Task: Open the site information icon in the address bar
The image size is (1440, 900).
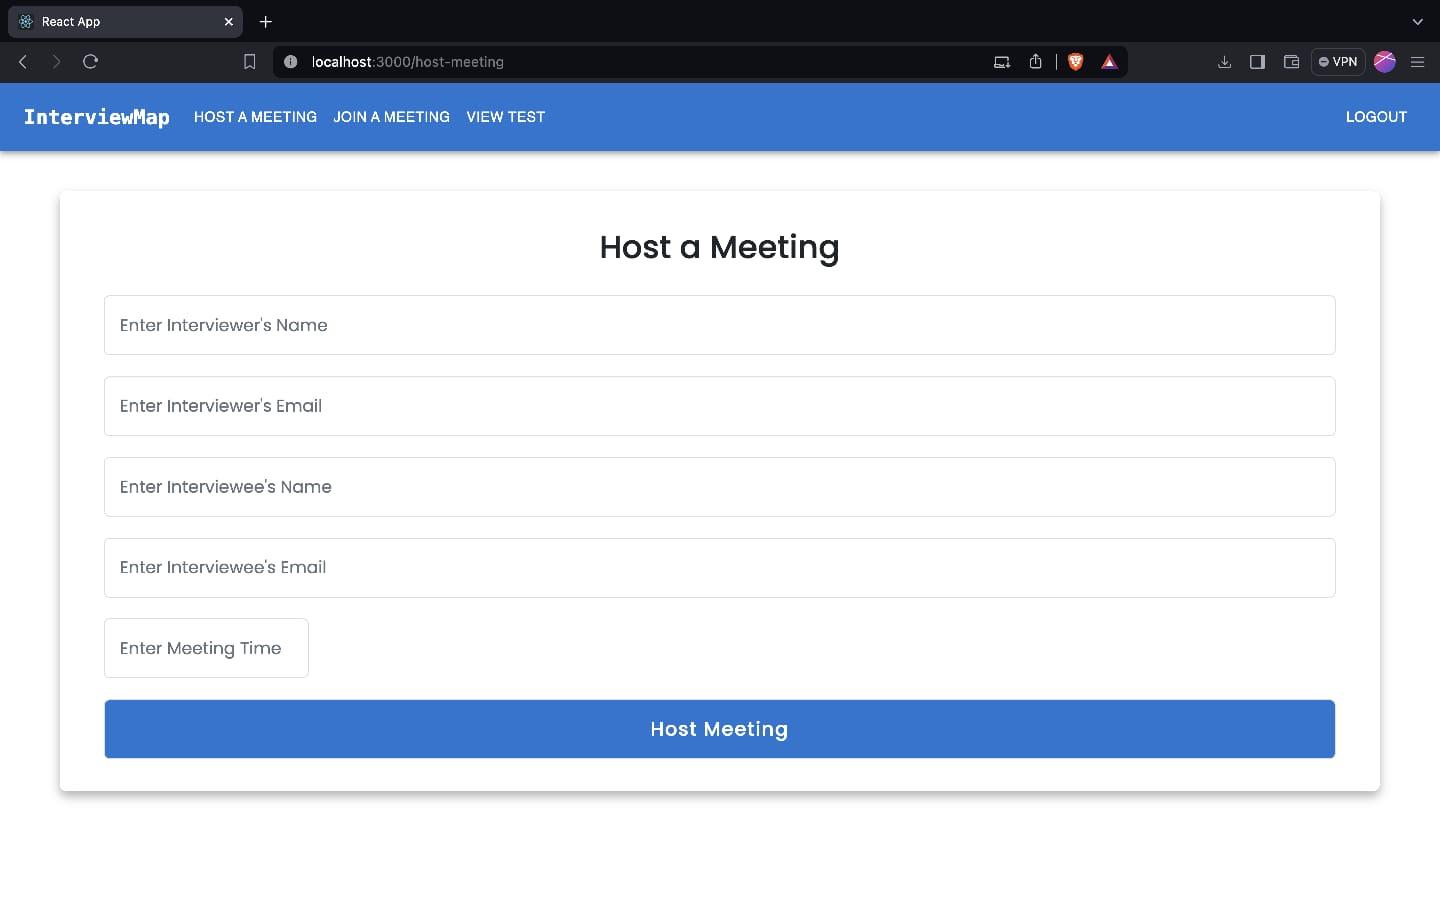Action: (x=290, y=62)
